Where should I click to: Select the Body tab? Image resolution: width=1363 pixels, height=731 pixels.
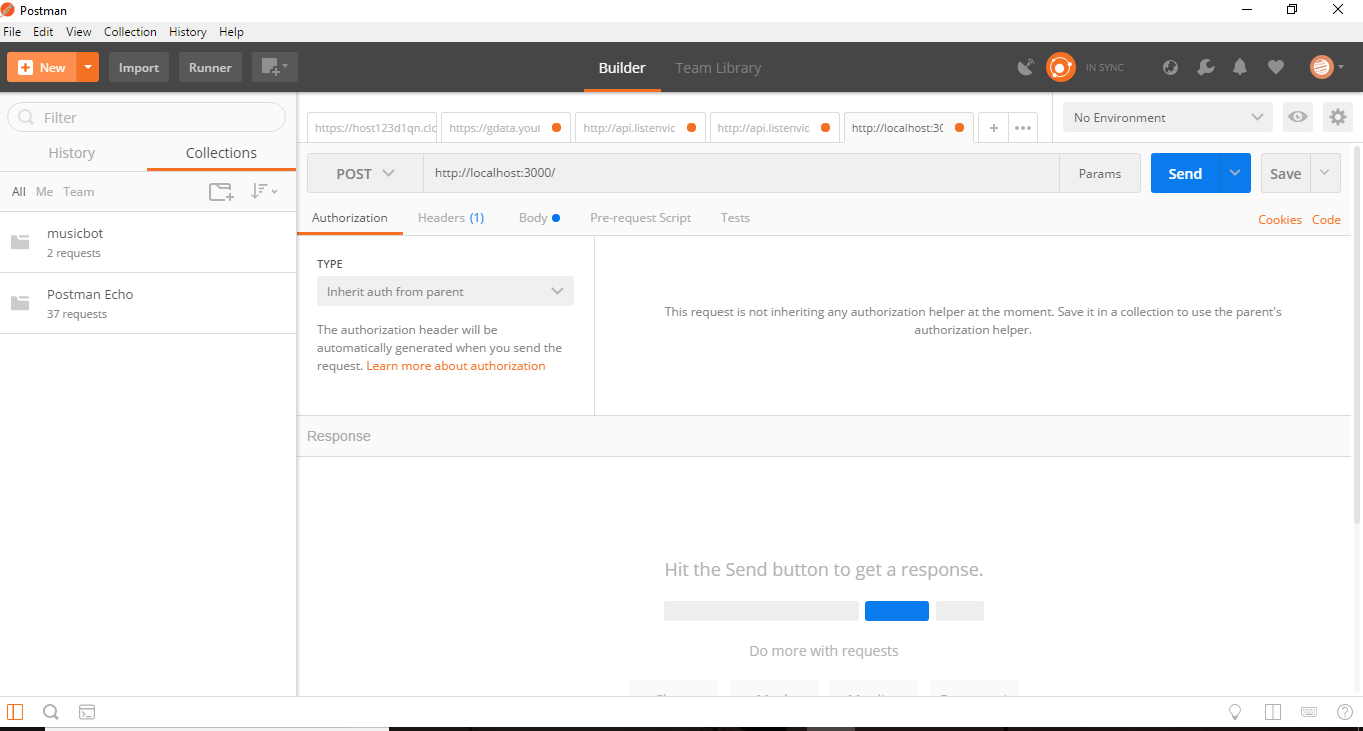click(539, 218)
